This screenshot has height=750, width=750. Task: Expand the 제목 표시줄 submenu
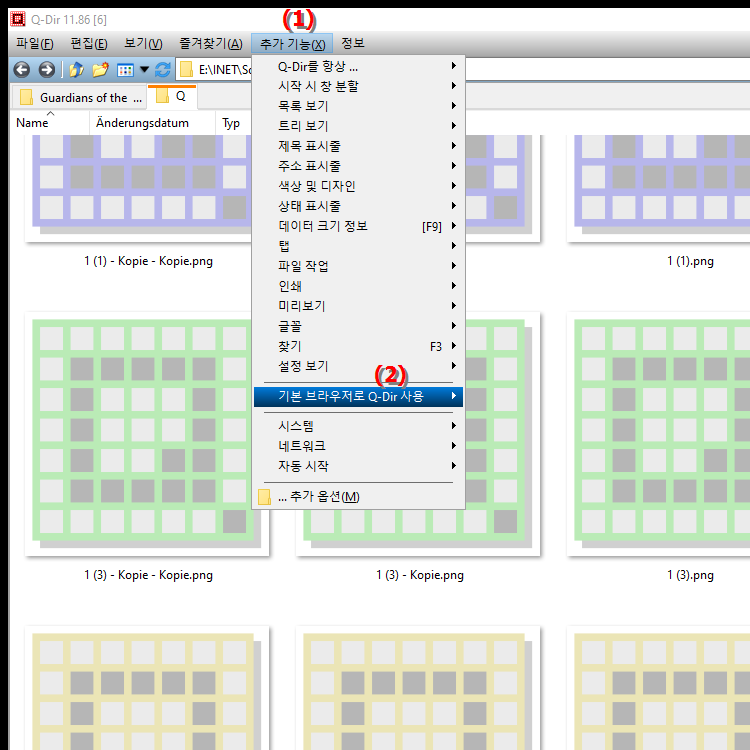(358, 146)
